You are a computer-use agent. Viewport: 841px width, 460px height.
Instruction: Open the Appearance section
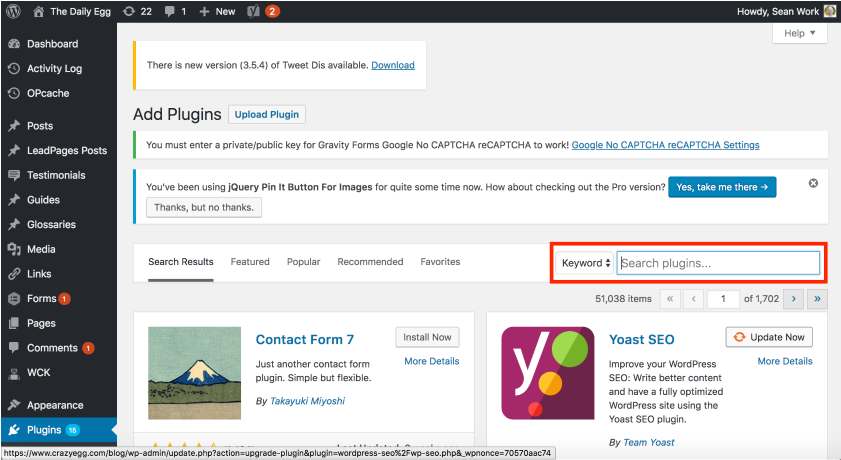55,405
